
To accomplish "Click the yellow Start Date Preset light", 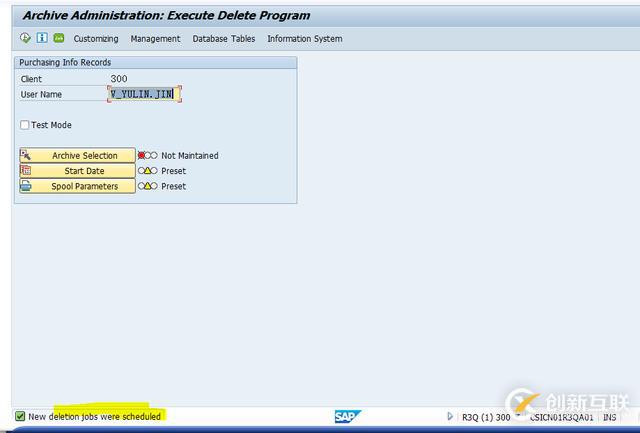I will [x=148, y=171].
